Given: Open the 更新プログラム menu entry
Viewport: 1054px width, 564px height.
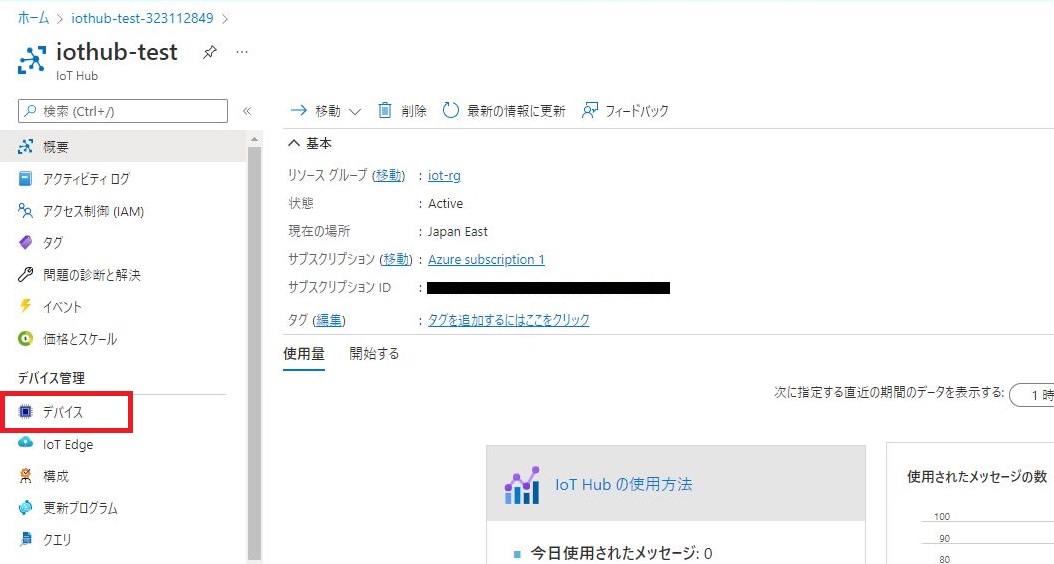Looking at the screenshot, I should [x=80, y=508].
